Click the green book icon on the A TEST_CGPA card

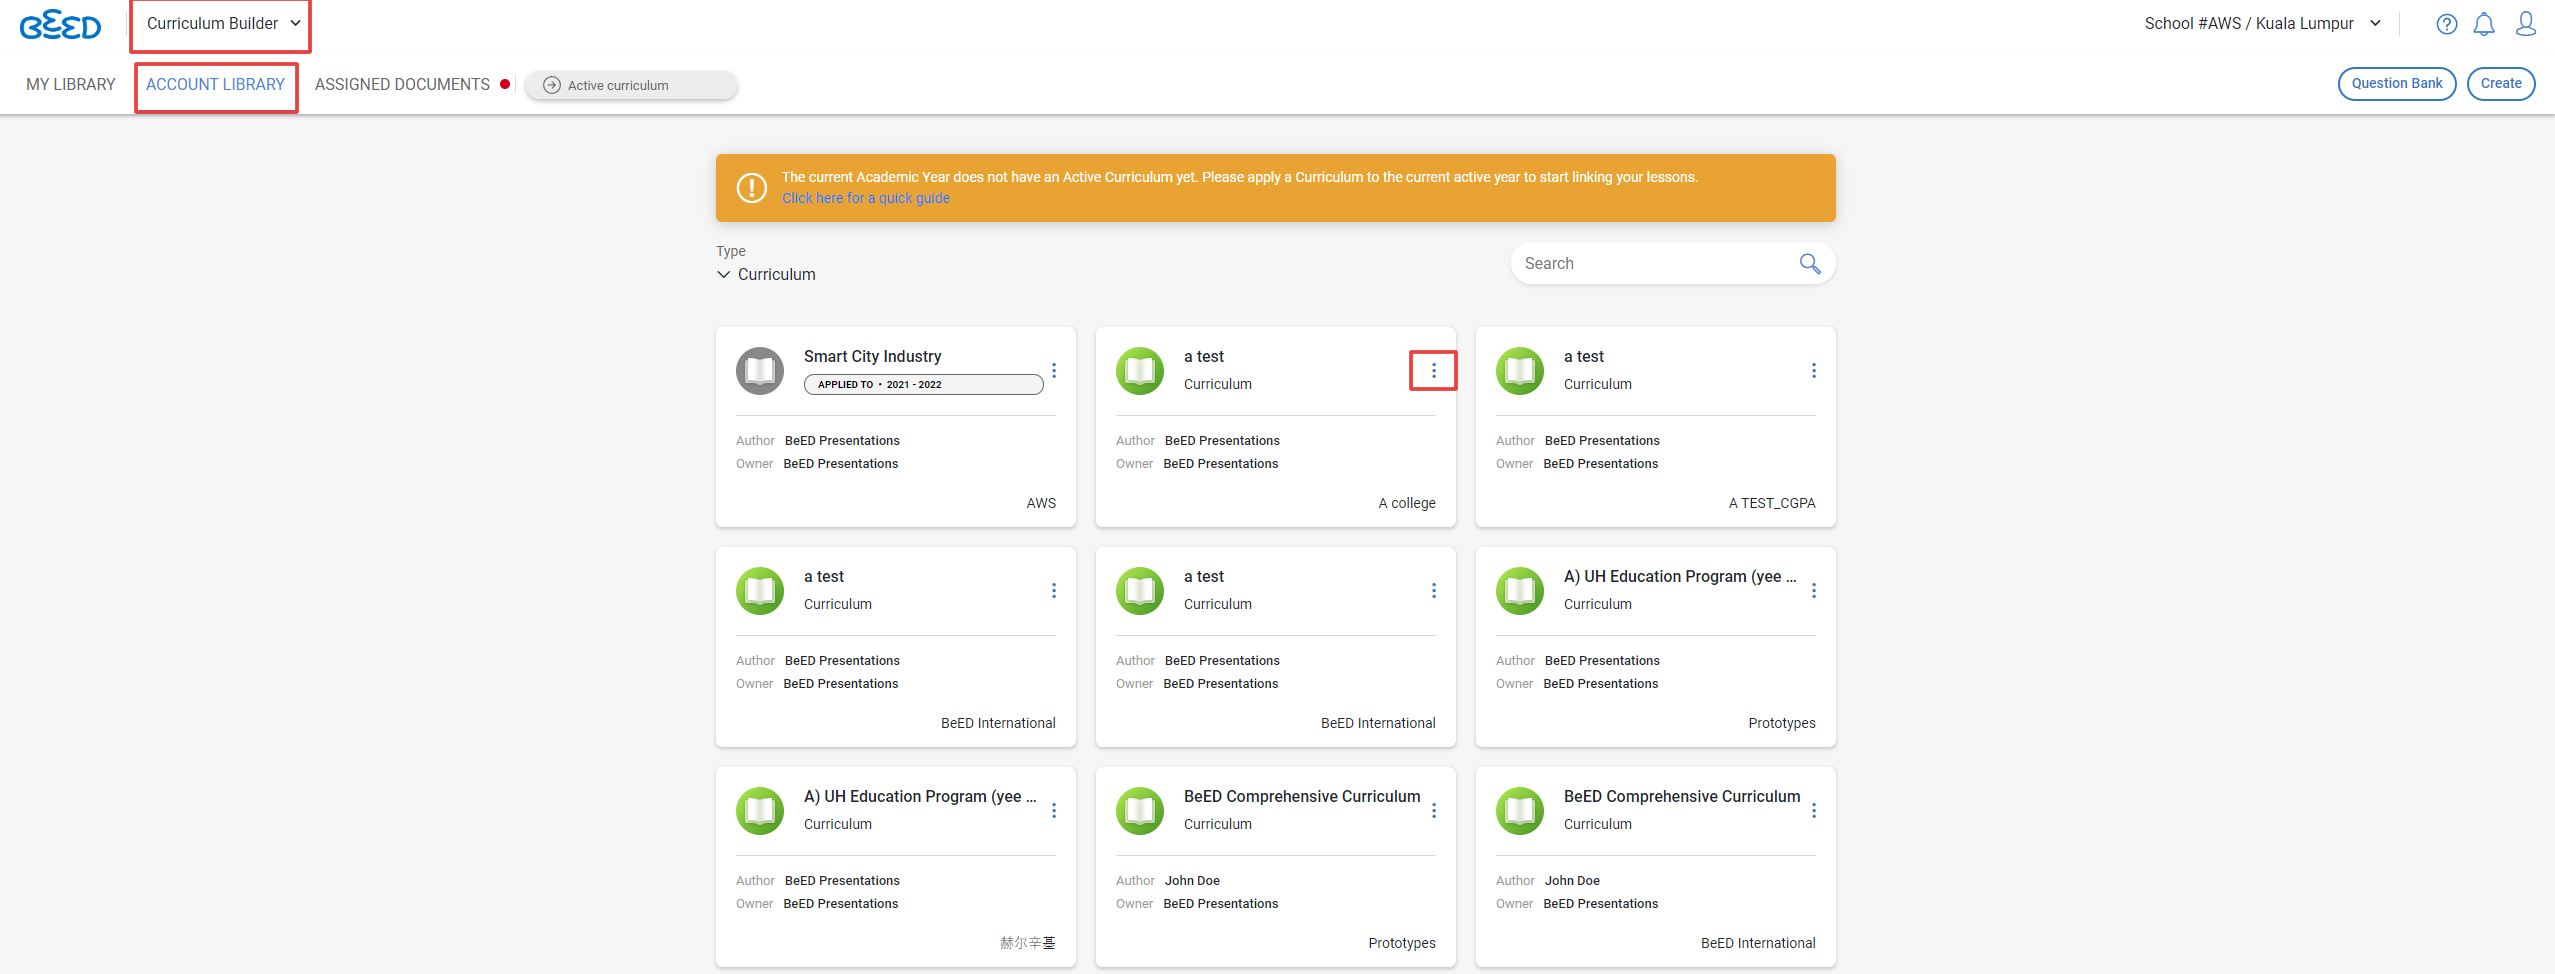click(1520, 371)
